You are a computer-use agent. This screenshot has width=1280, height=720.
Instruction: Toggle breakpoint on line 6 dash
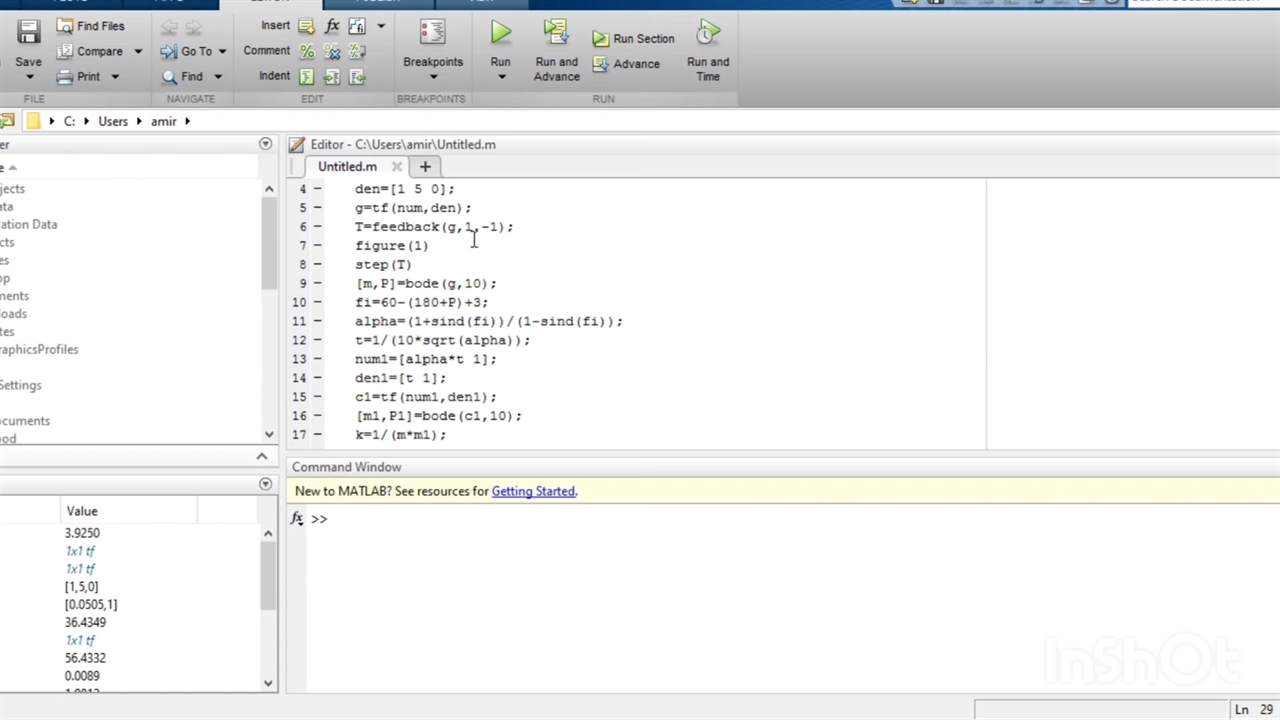[318, 227]
